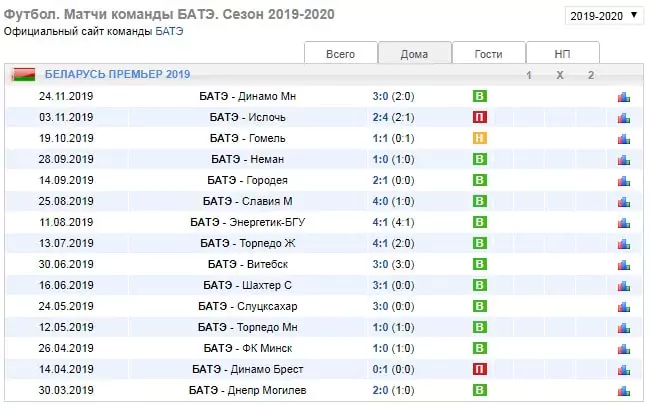Open the БАТЭ official site link
The height and width of the screenshot is (408, 650).
(x=169, y=32)
